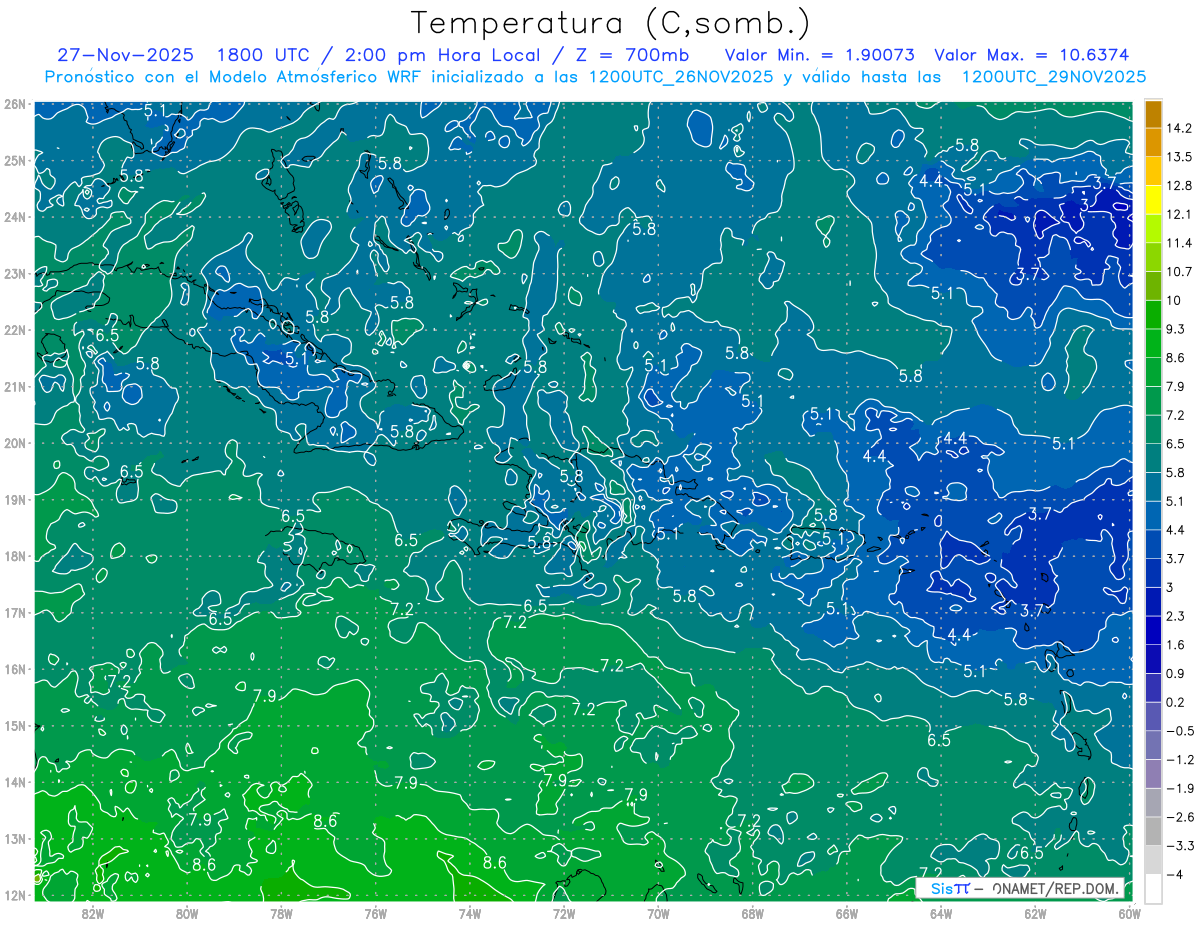Click the 26N latitude axis label
Image resolution: width=1200 pixels, height=927 pixels.
pos(14,104)
